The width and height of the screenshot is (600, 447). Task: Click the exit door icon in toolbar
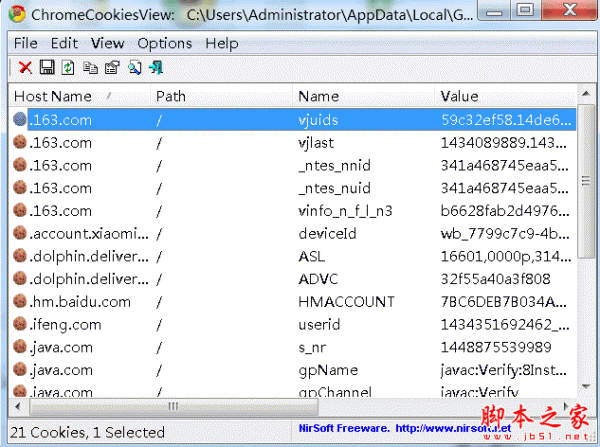coord(156,68)
